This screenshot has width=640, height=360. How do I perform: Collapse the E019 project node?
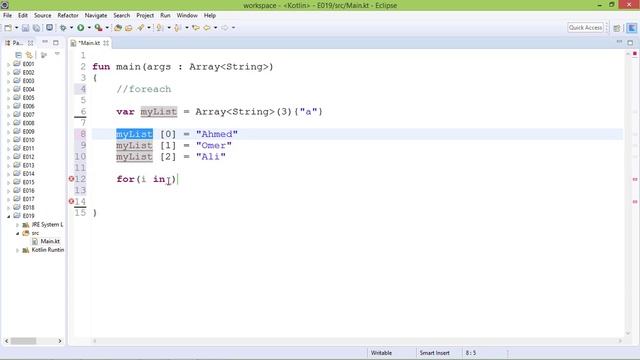pyautogui.click(x=9, y=216)
